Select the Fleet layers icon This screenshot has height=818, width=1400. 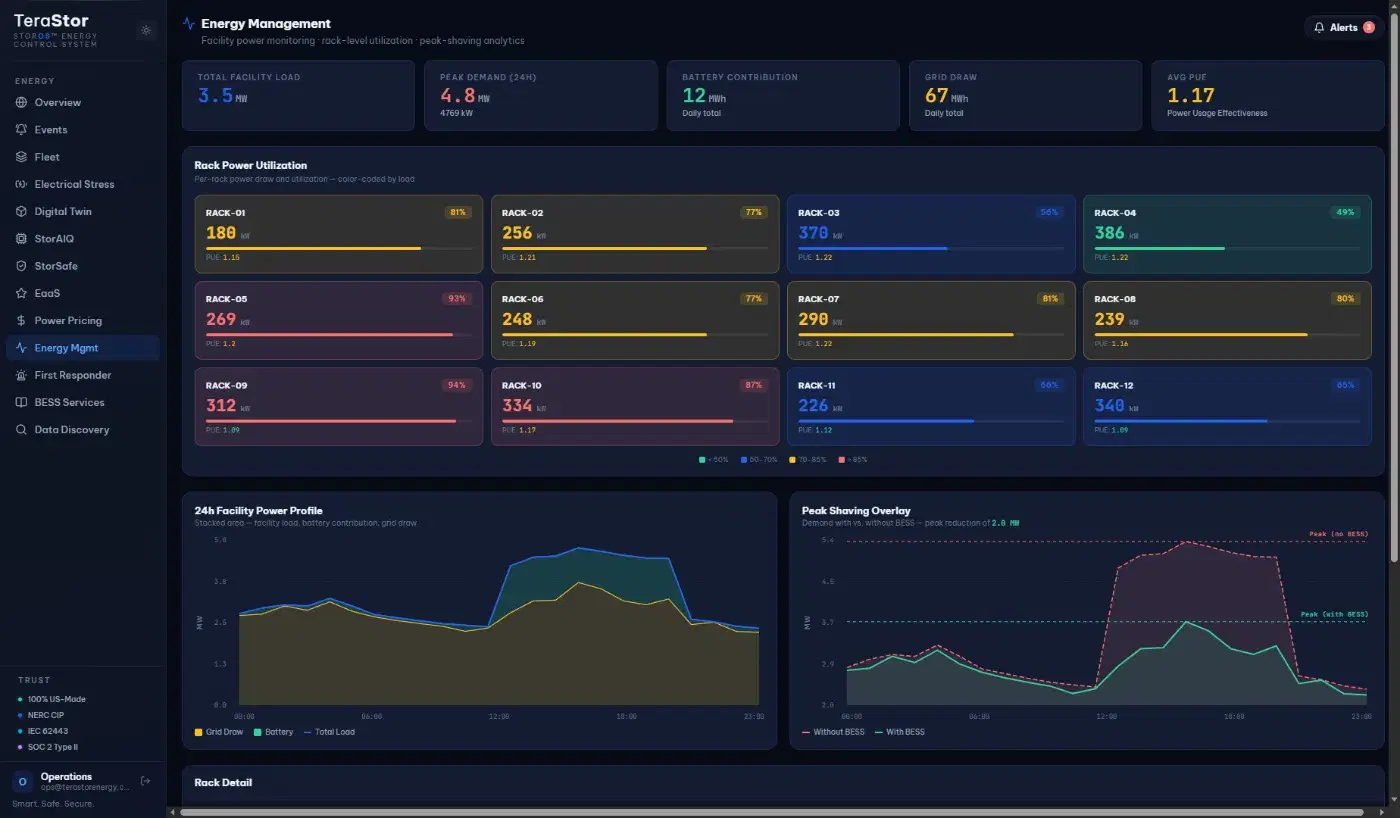coord(21,157)
